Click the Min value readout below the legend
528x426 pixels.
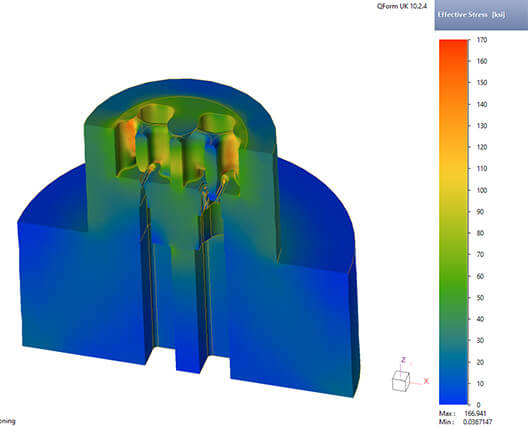click(x=477, y=422)
